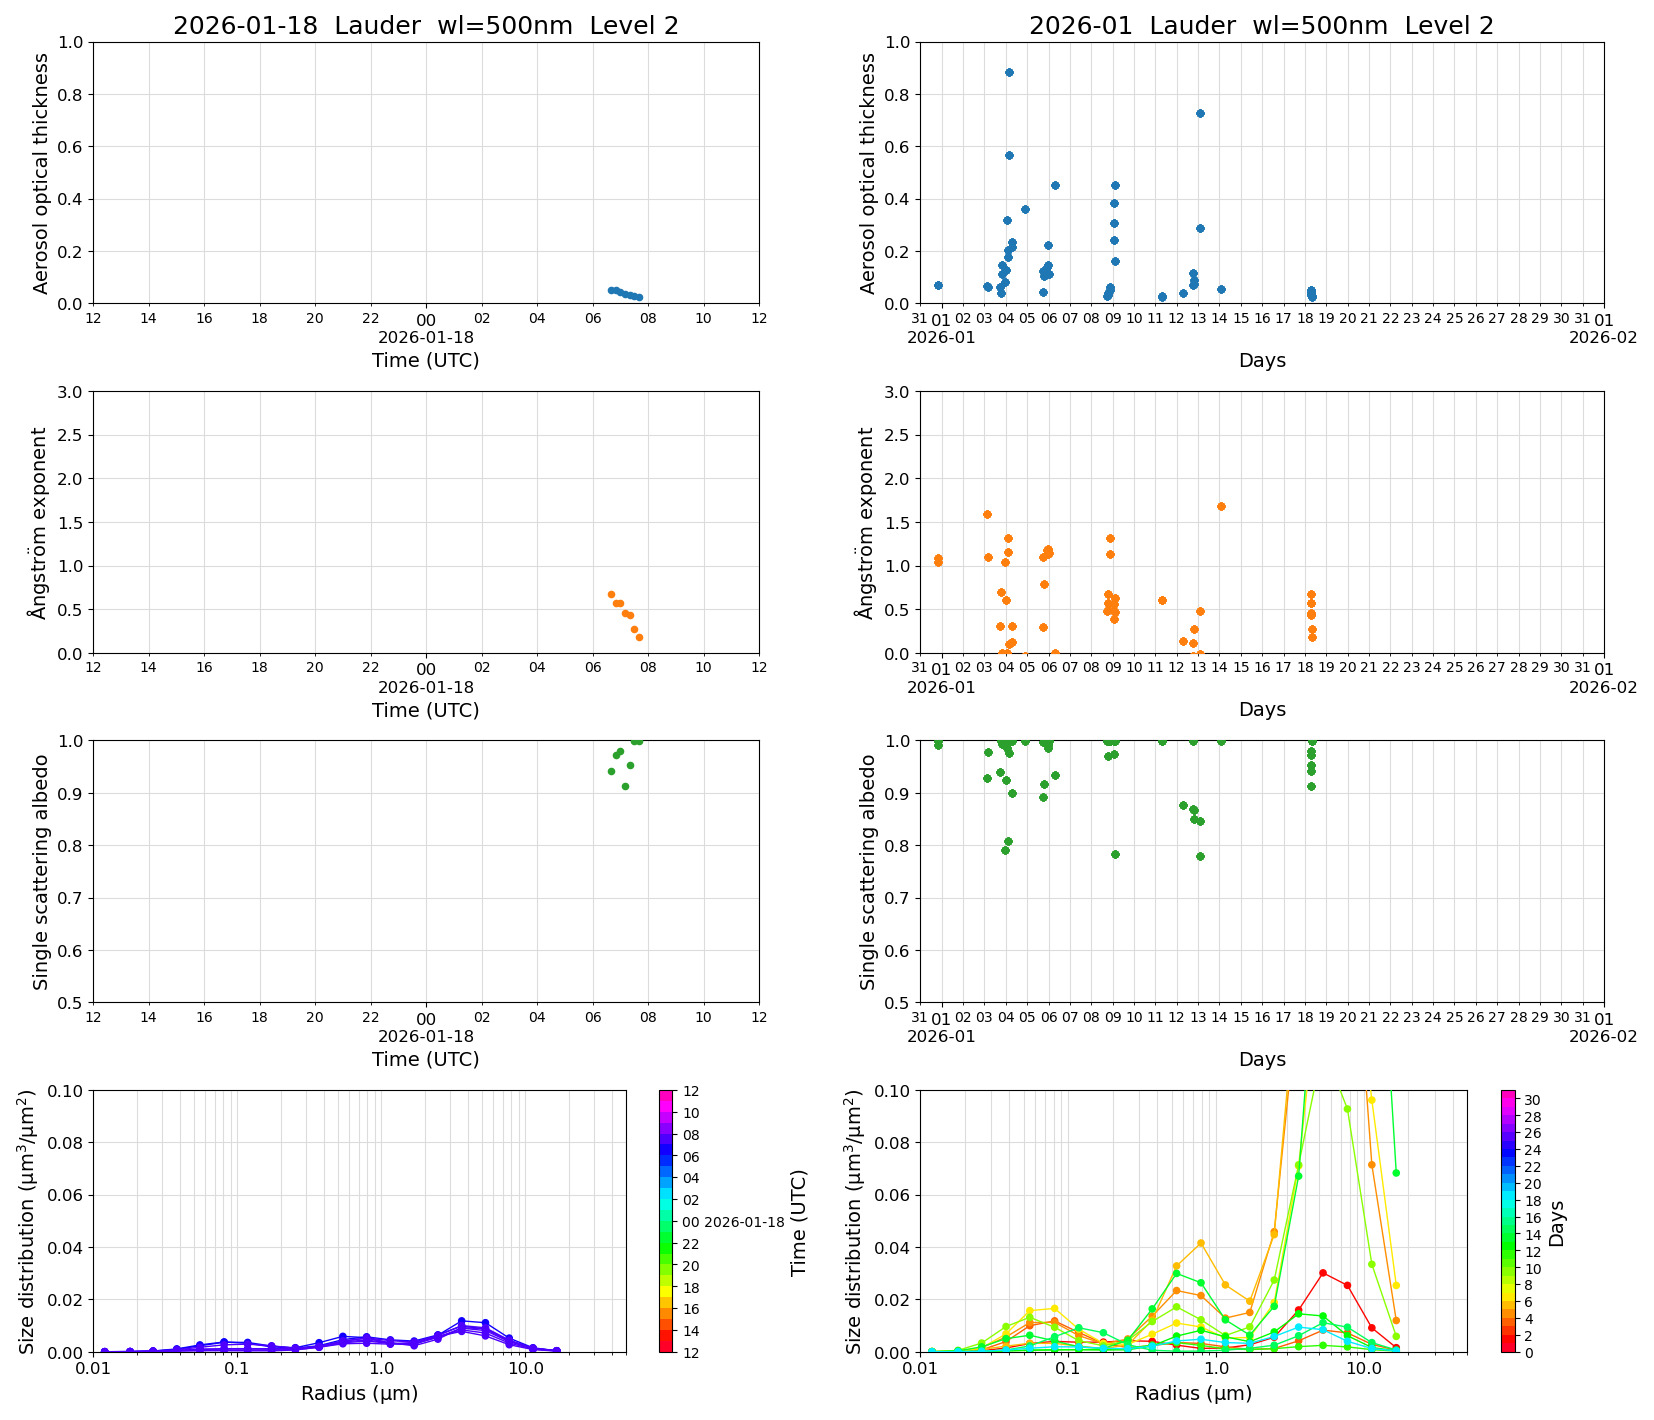Click the day 13 AOT point near 0.73

[1200, 113]
